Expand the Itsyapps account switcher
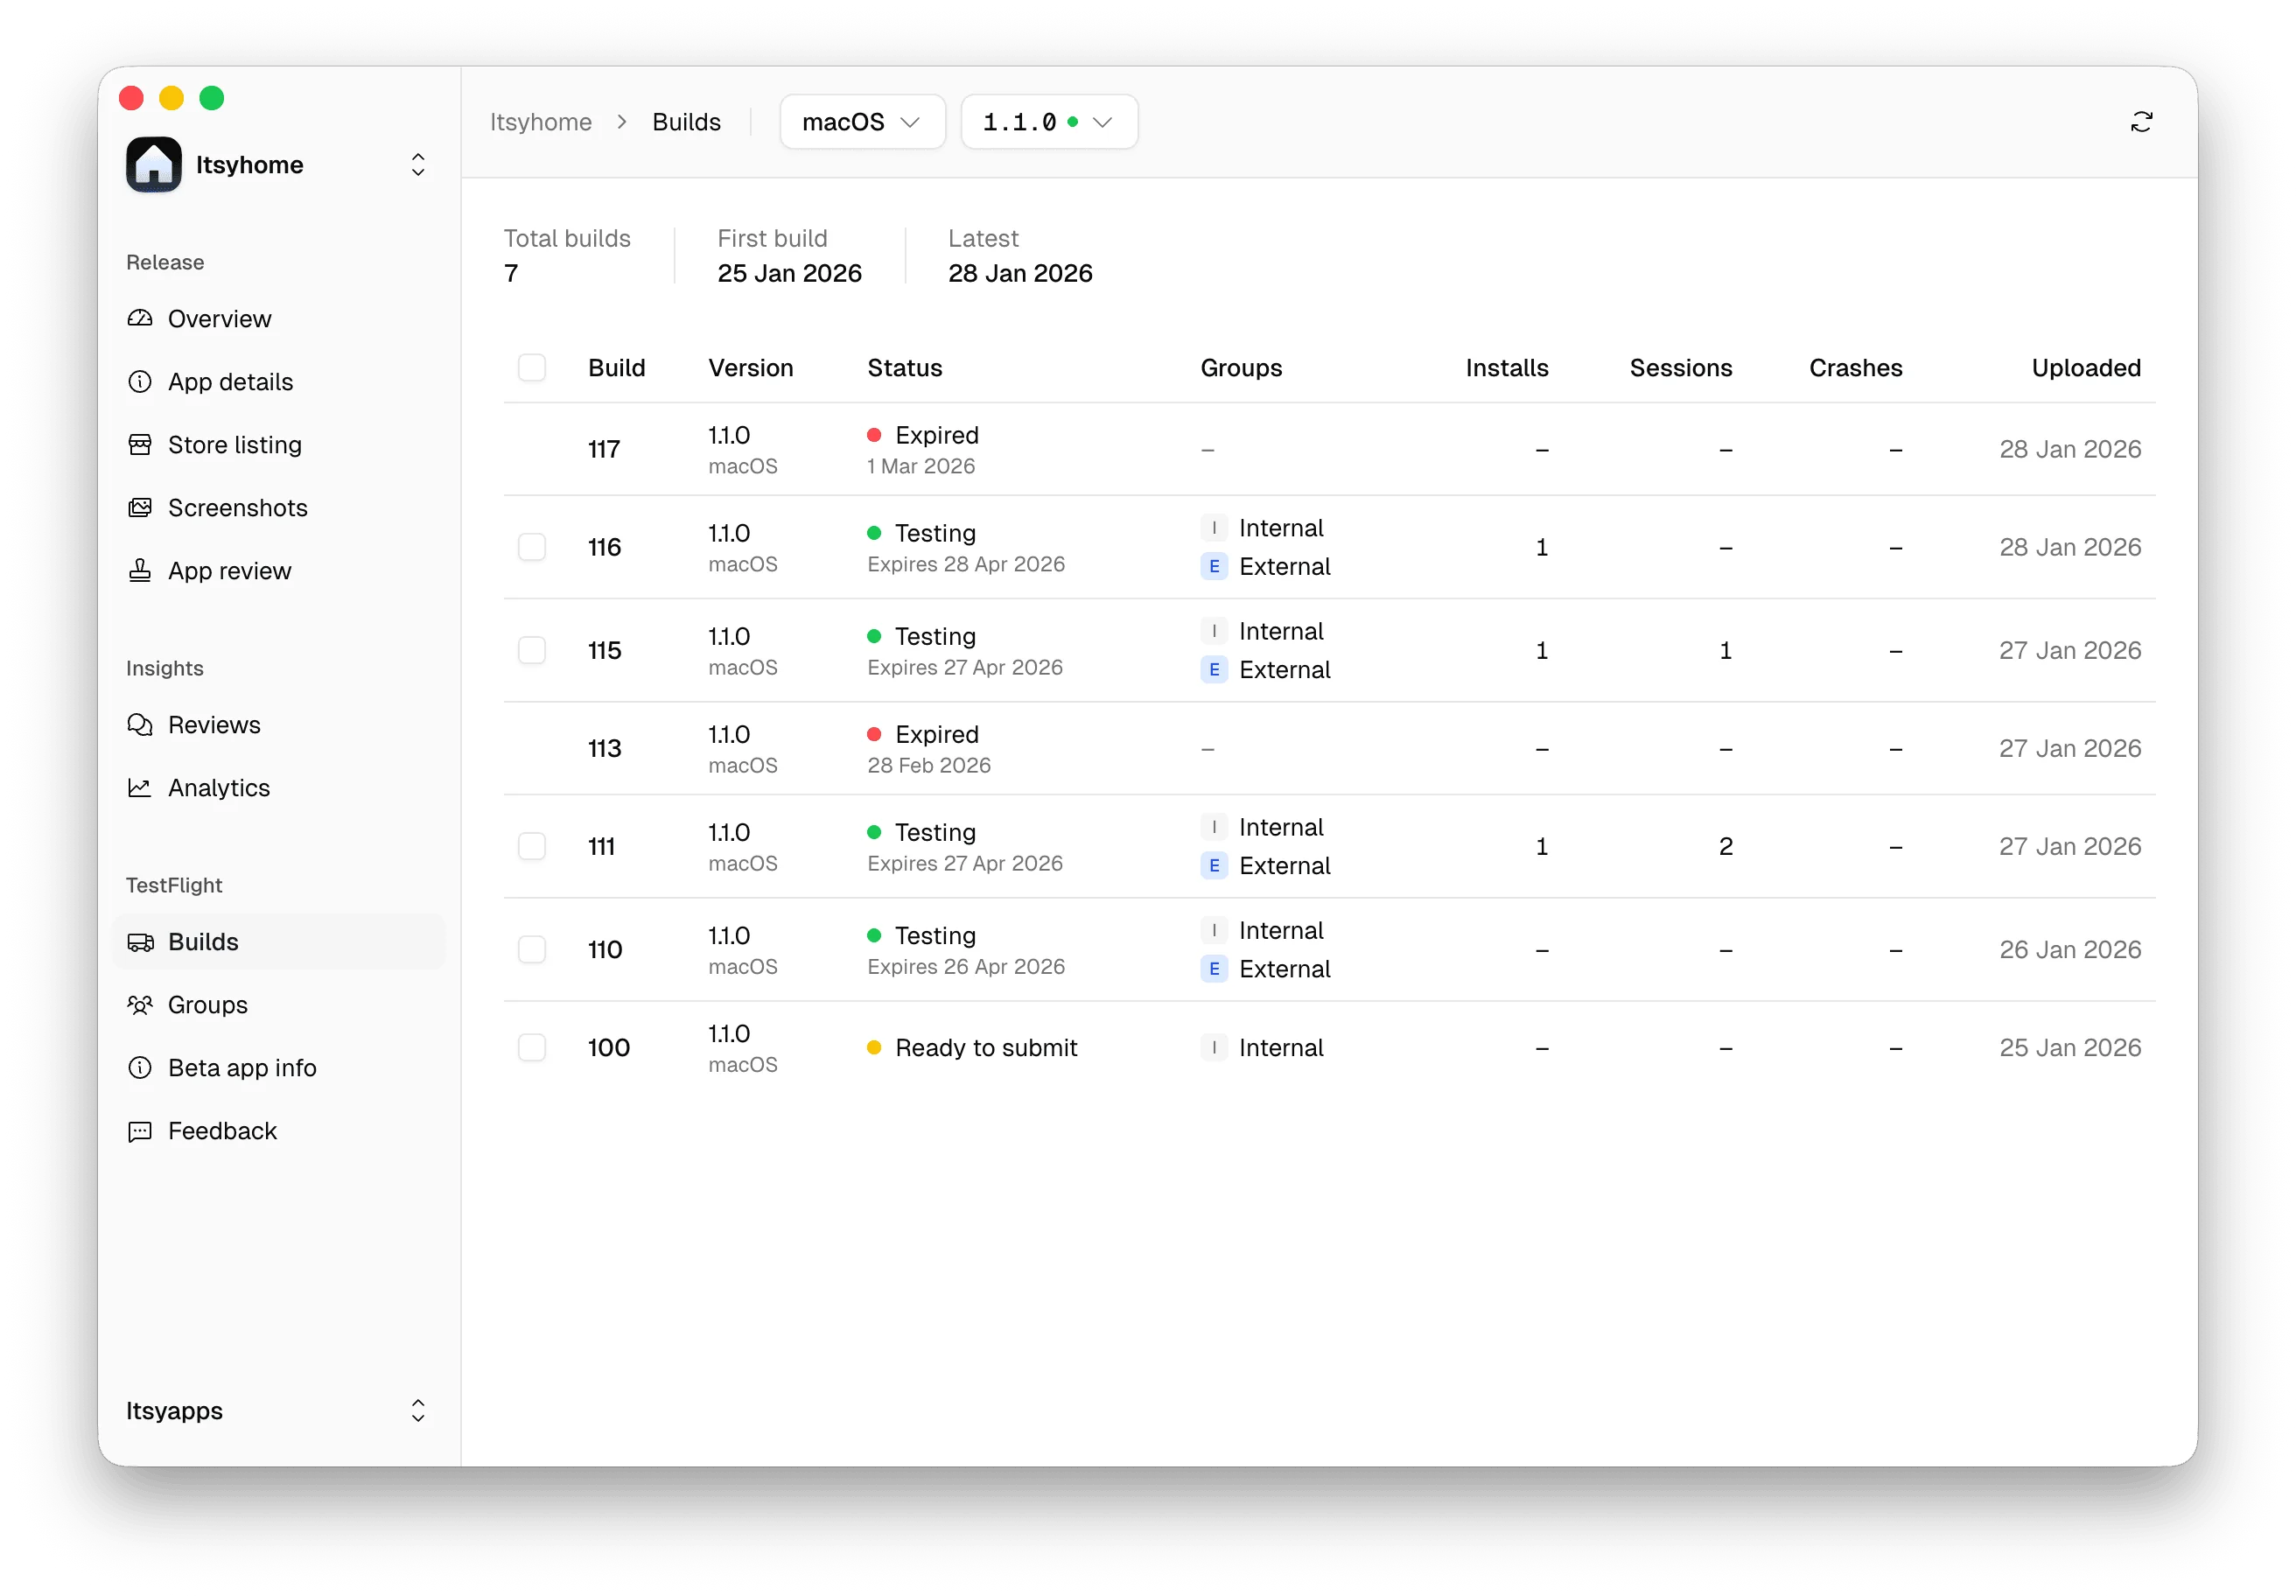The height and width of the screenshot is (1596, 2296). pos(417,1410)
